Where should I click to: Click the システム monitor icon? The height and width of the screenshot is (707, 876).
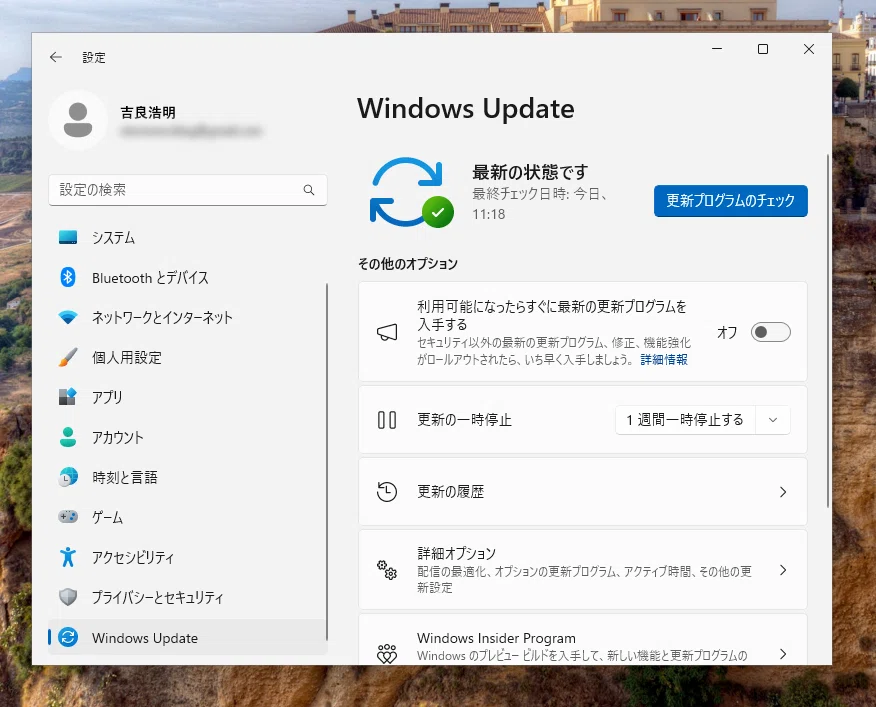68,237
